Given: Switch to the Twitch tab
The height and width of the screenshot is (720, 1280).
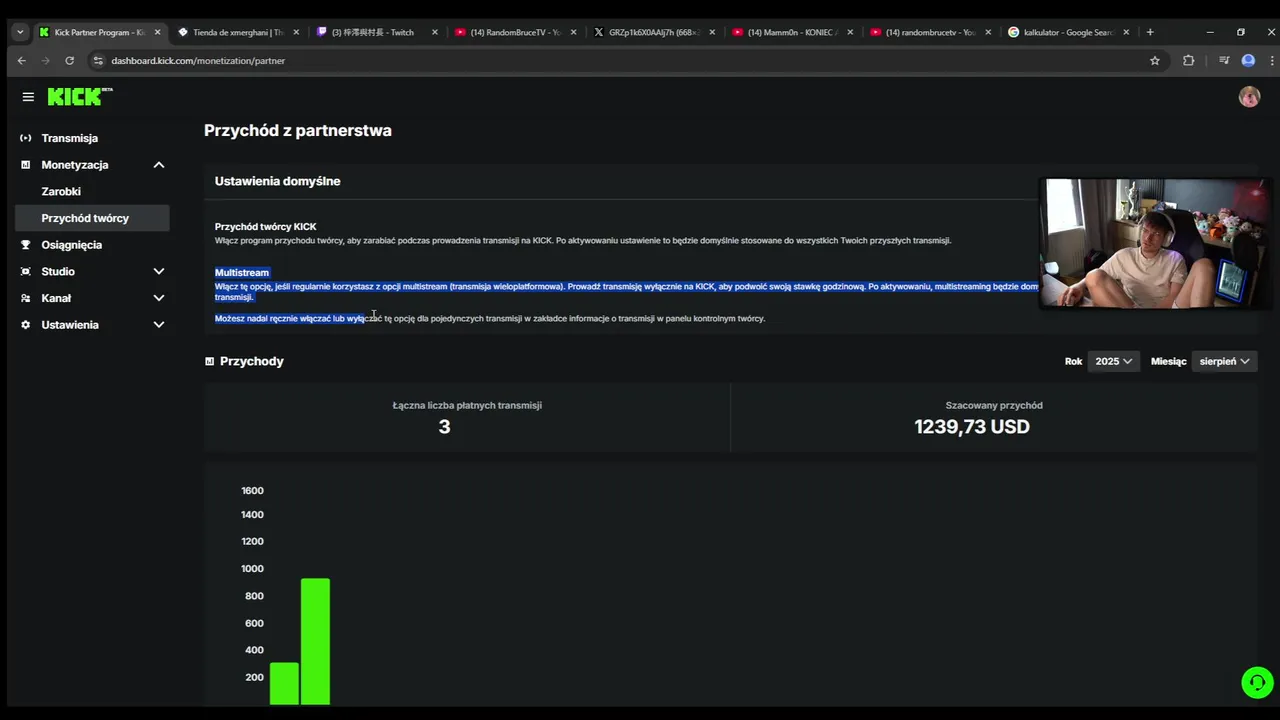Looking at the screenshot, I should (377, 32).
